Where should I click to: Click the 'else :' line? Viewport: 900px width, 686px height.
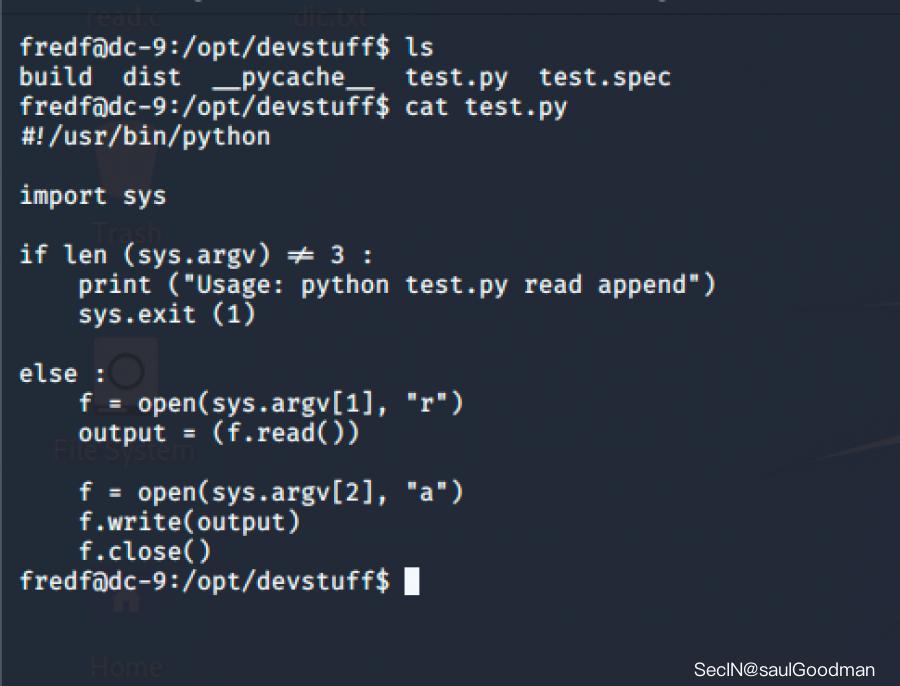coord(63,374)
